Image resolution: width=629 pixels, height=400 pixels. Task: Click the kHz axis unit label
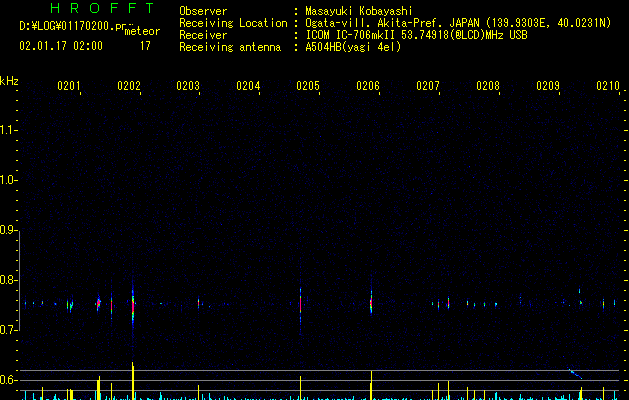pos(9,81)
